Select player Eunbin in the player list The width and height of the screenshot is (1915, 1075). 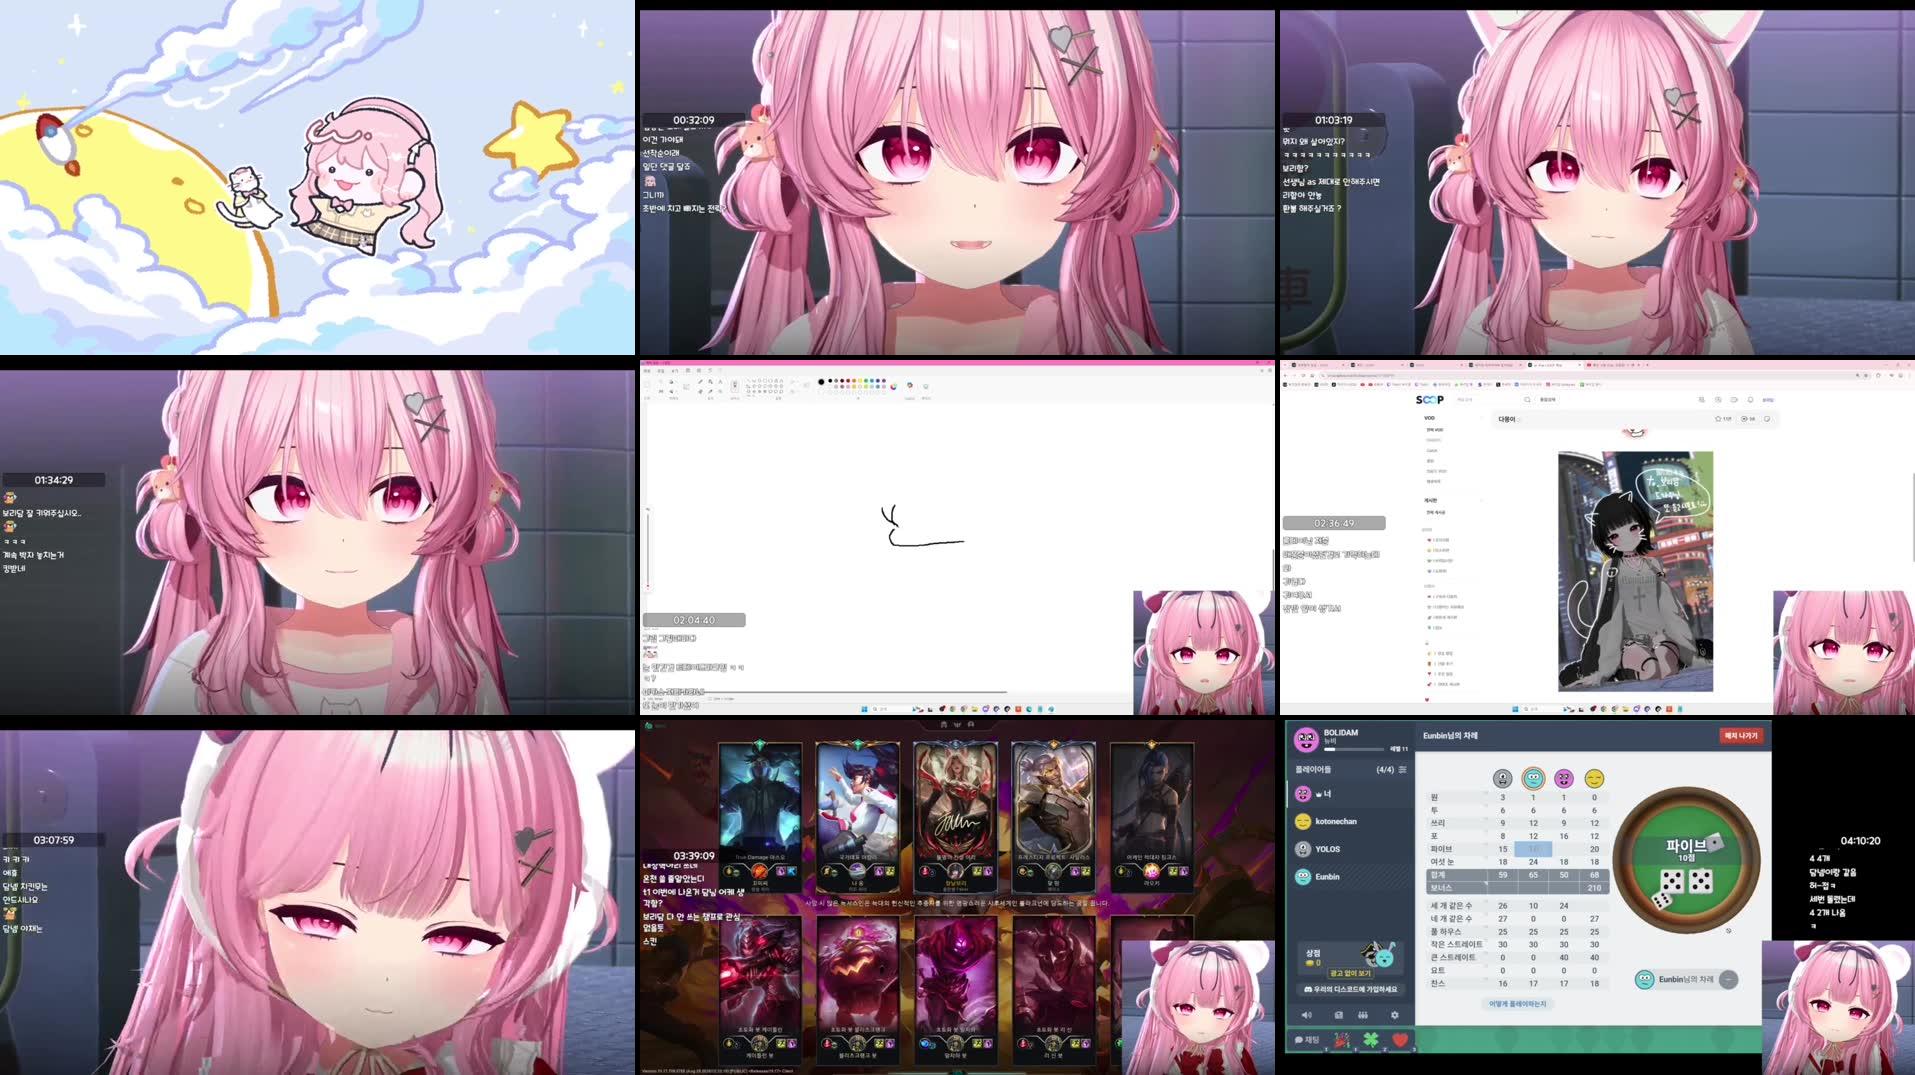[x=1349, y=877]
